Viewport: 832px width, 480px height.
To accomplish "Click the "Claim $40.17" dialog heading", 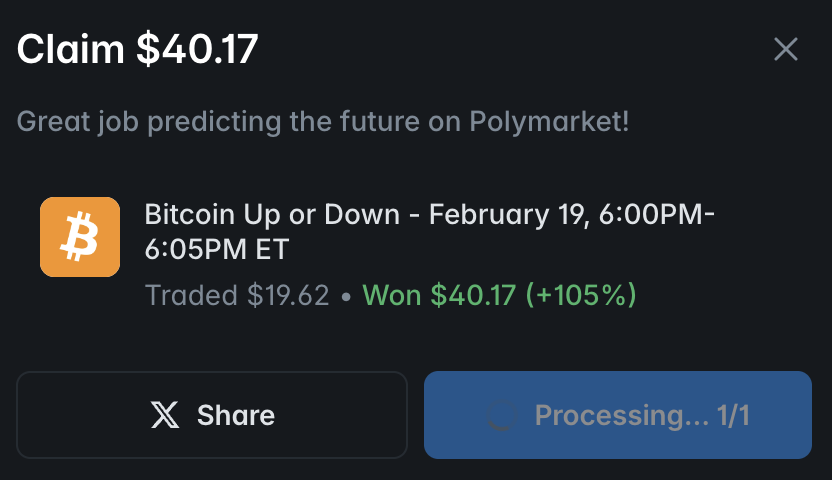I will [x=138, y=49].
